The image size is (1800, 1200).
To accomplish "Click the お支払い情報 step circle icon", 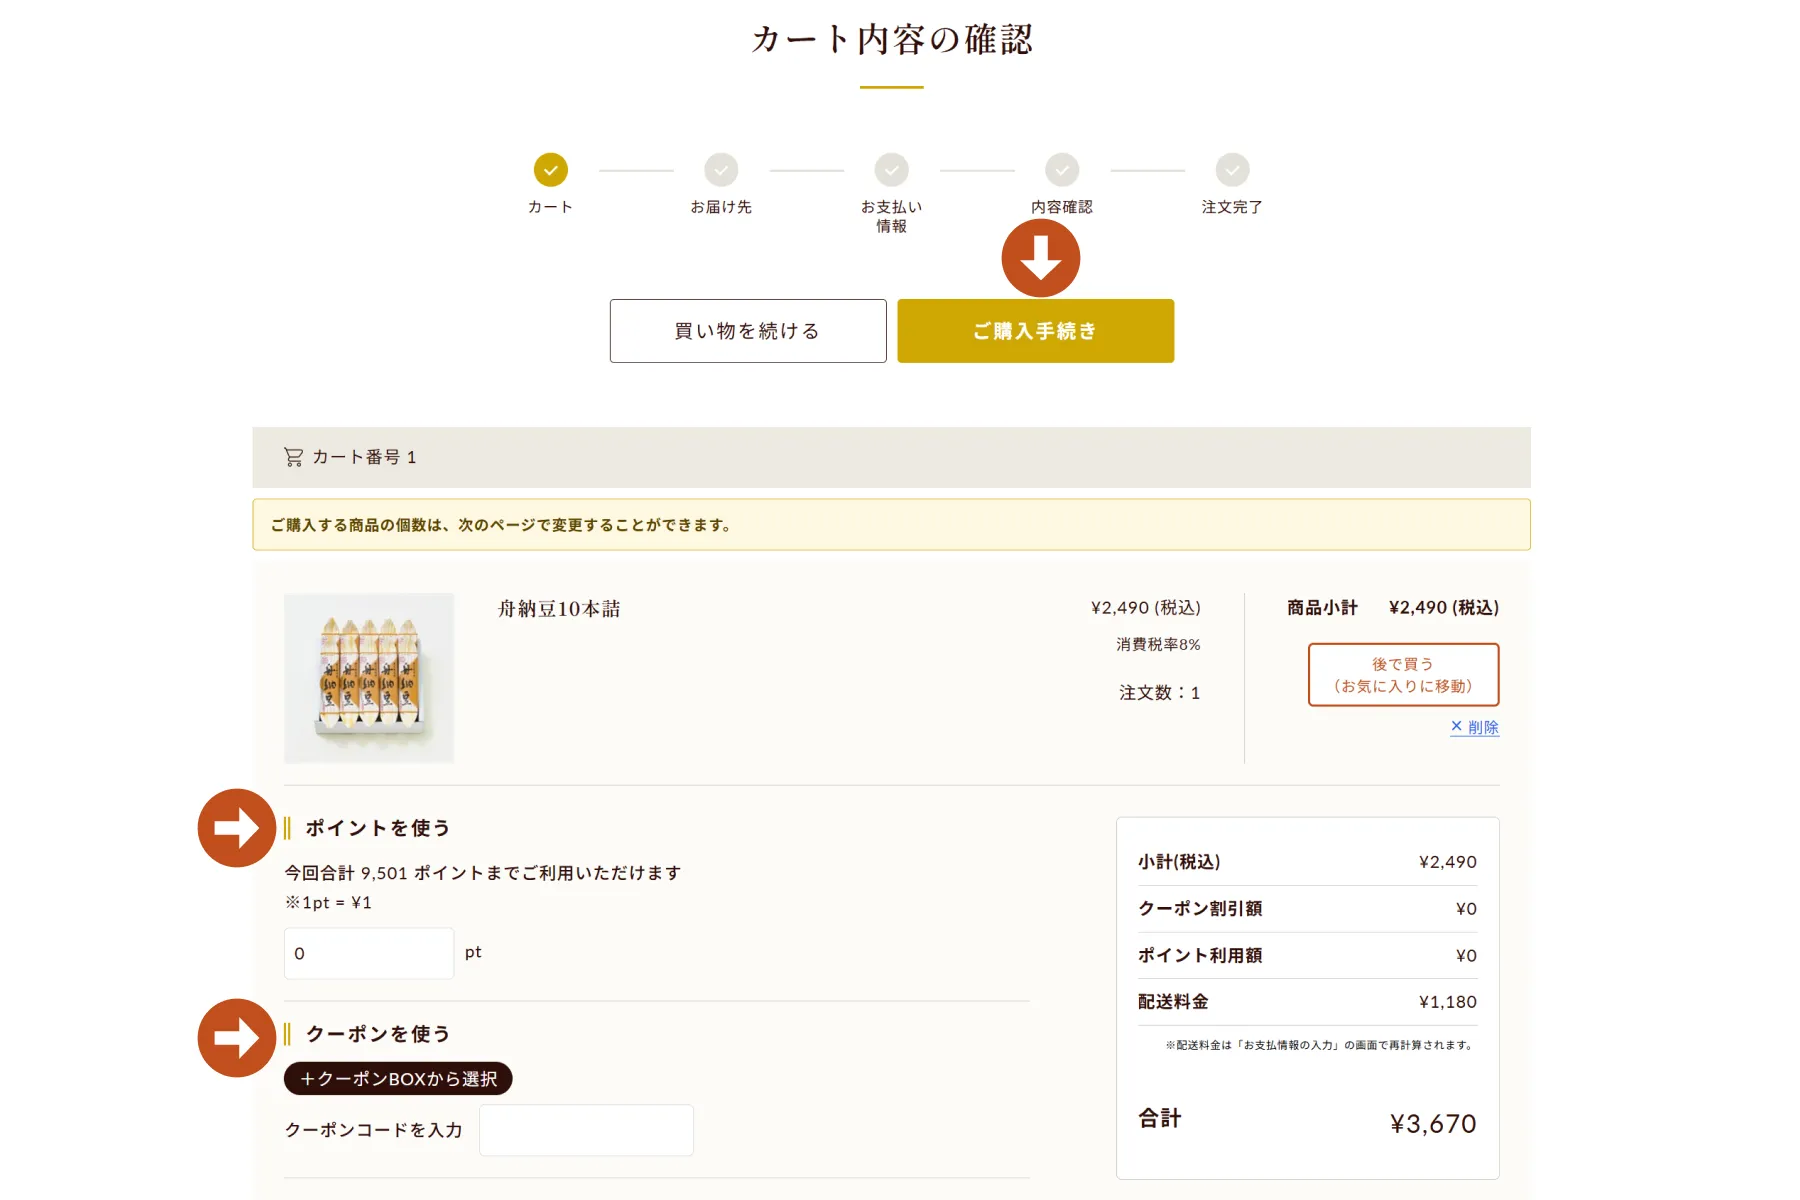I will (x=891, y=170).
